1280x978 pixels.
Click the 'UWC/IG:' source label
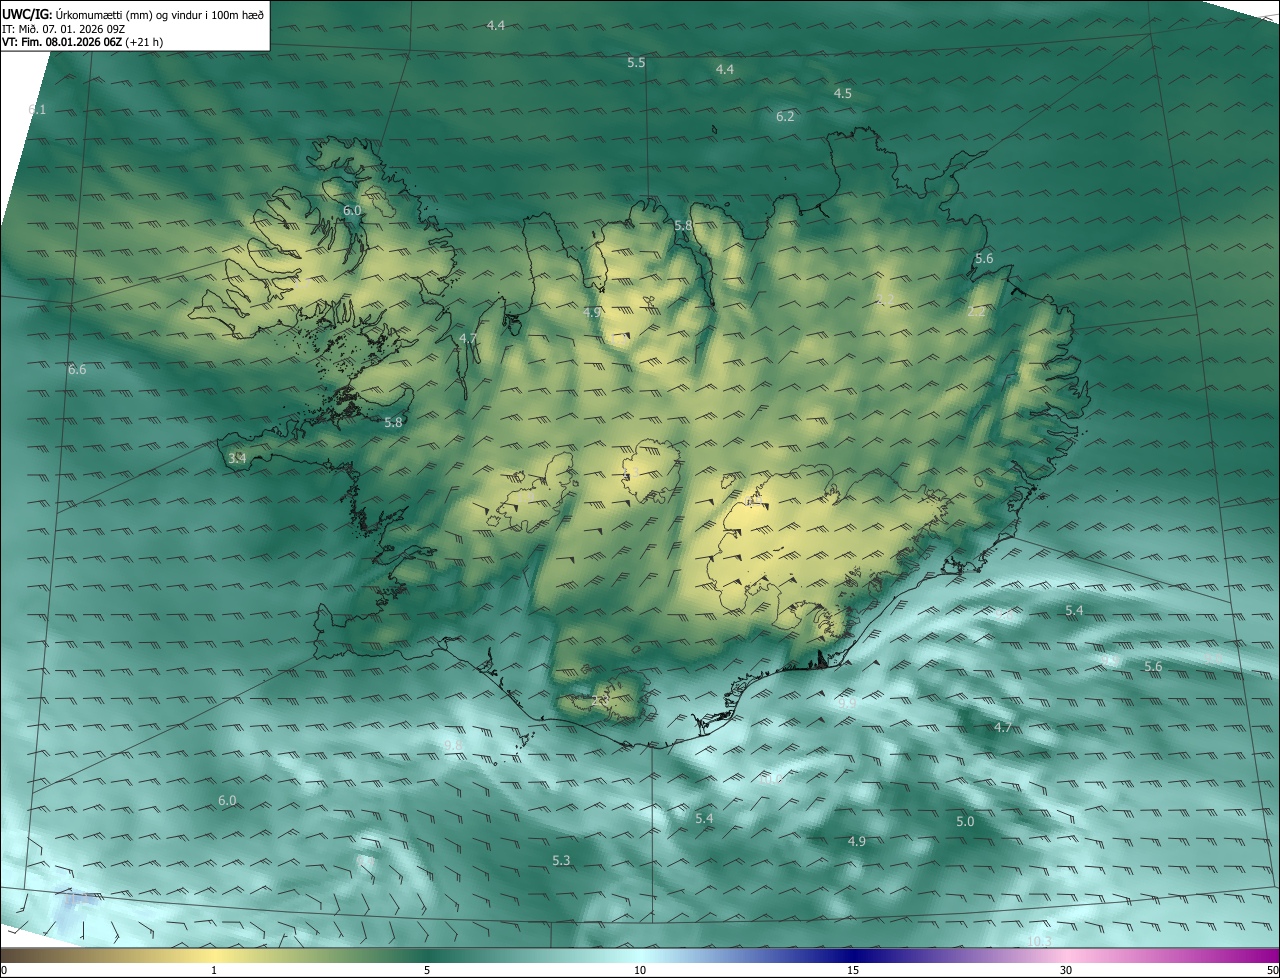coord(27,14)
